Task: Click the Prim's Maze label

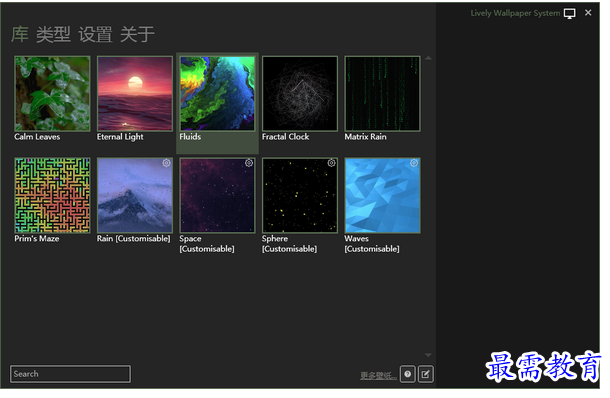Action: click(x=37, y=239)
